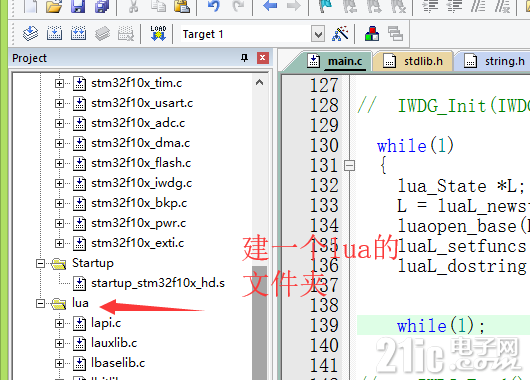Comment out the selected lines
Image resolution: width=530 pixels, height=380 pixels.
[478, 6]
